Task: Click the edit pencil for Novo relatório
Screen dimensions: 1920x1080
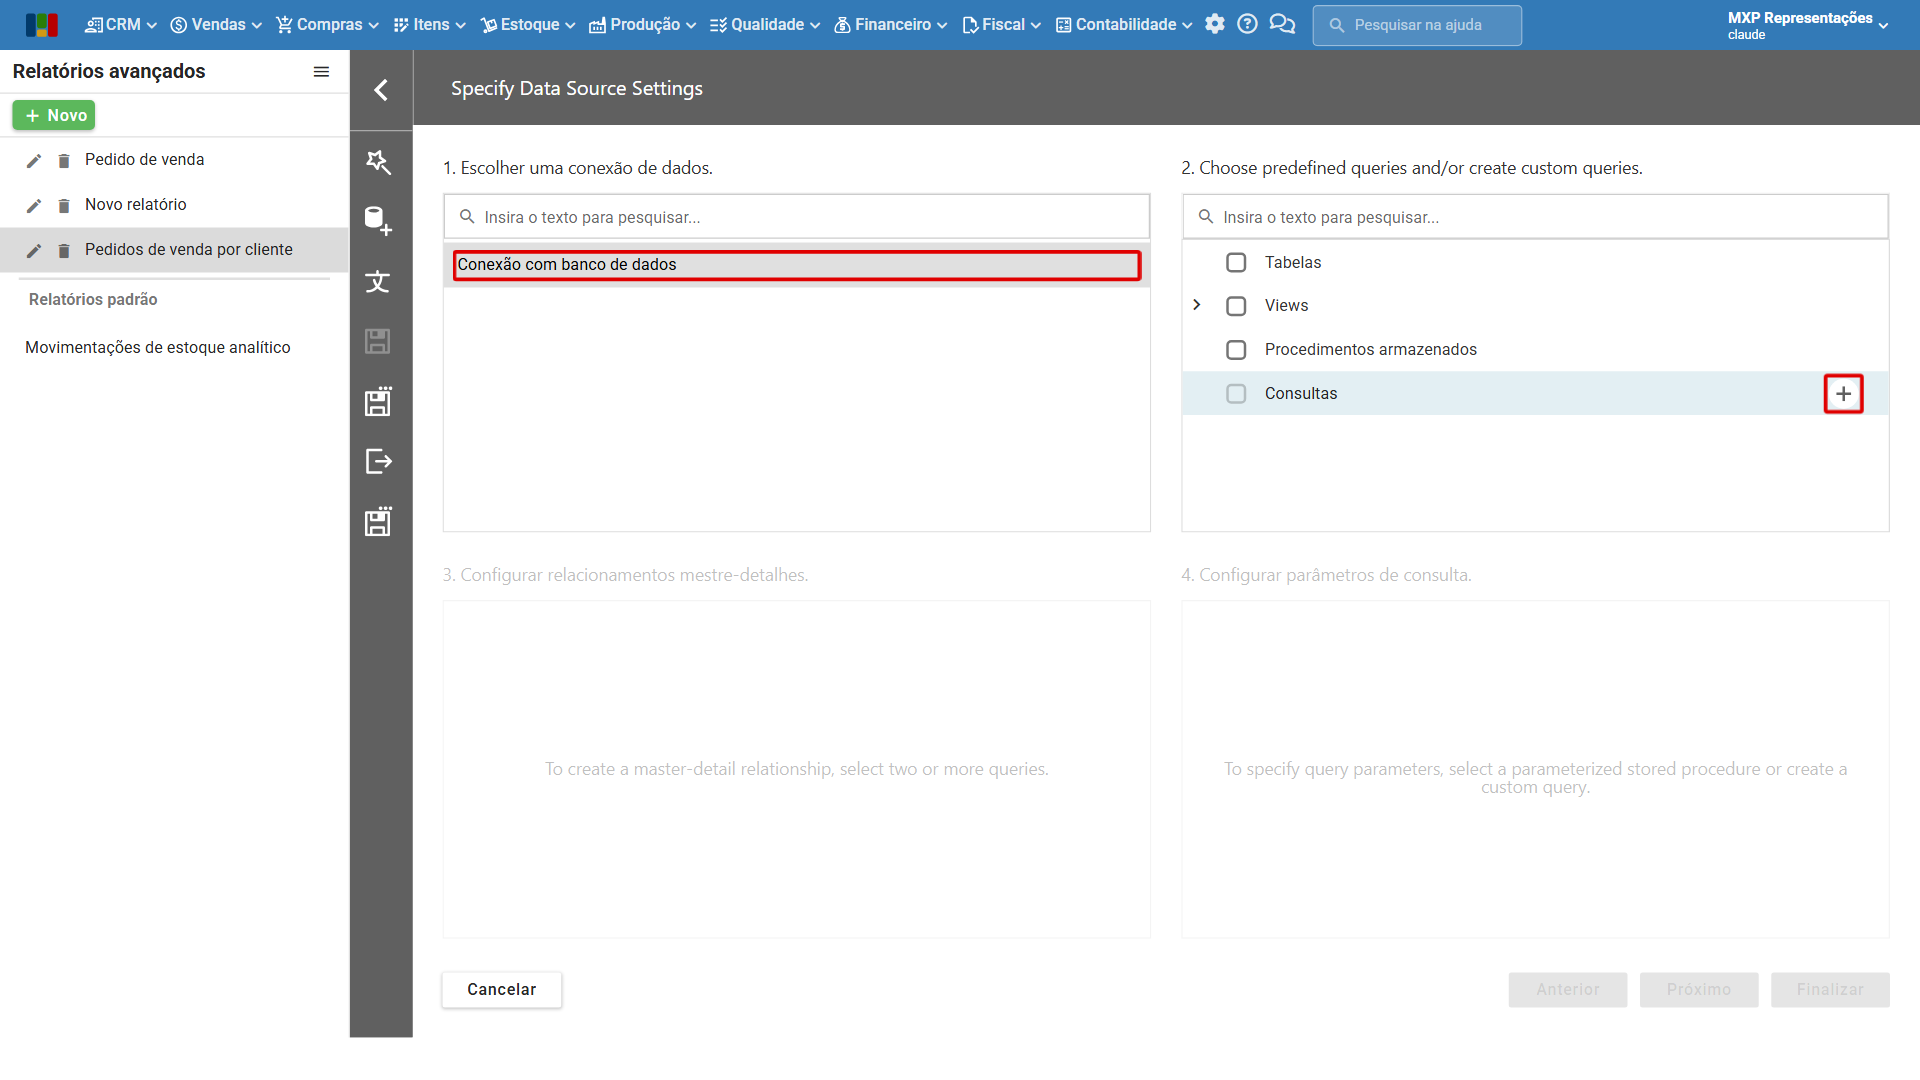Action: pyautogui.click(x=34, y=206)
